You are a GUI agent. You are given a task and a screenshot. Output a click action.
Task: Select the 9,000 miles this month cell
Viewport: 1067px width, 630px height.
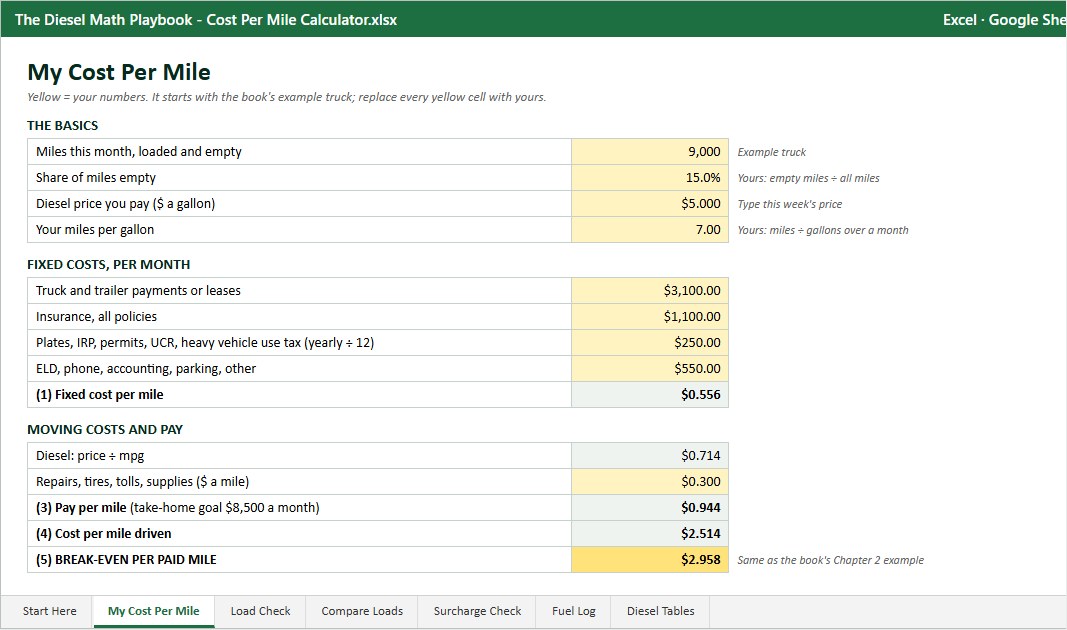coord(650,152)
